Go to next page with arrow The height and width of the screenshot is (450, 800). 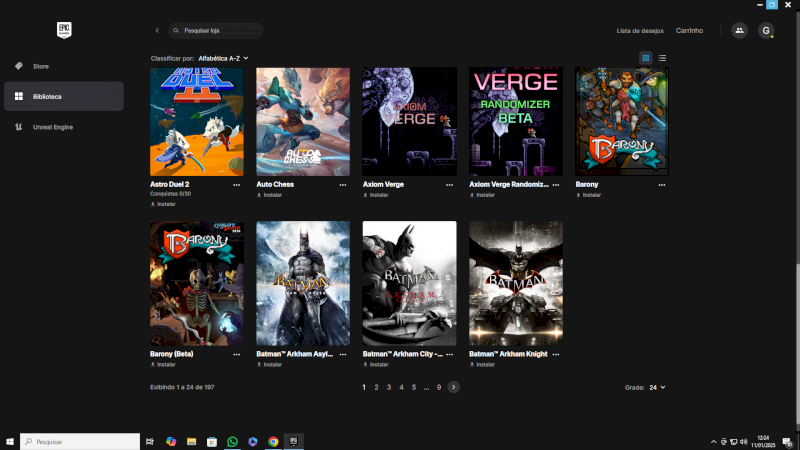click(x=453, y=387)
